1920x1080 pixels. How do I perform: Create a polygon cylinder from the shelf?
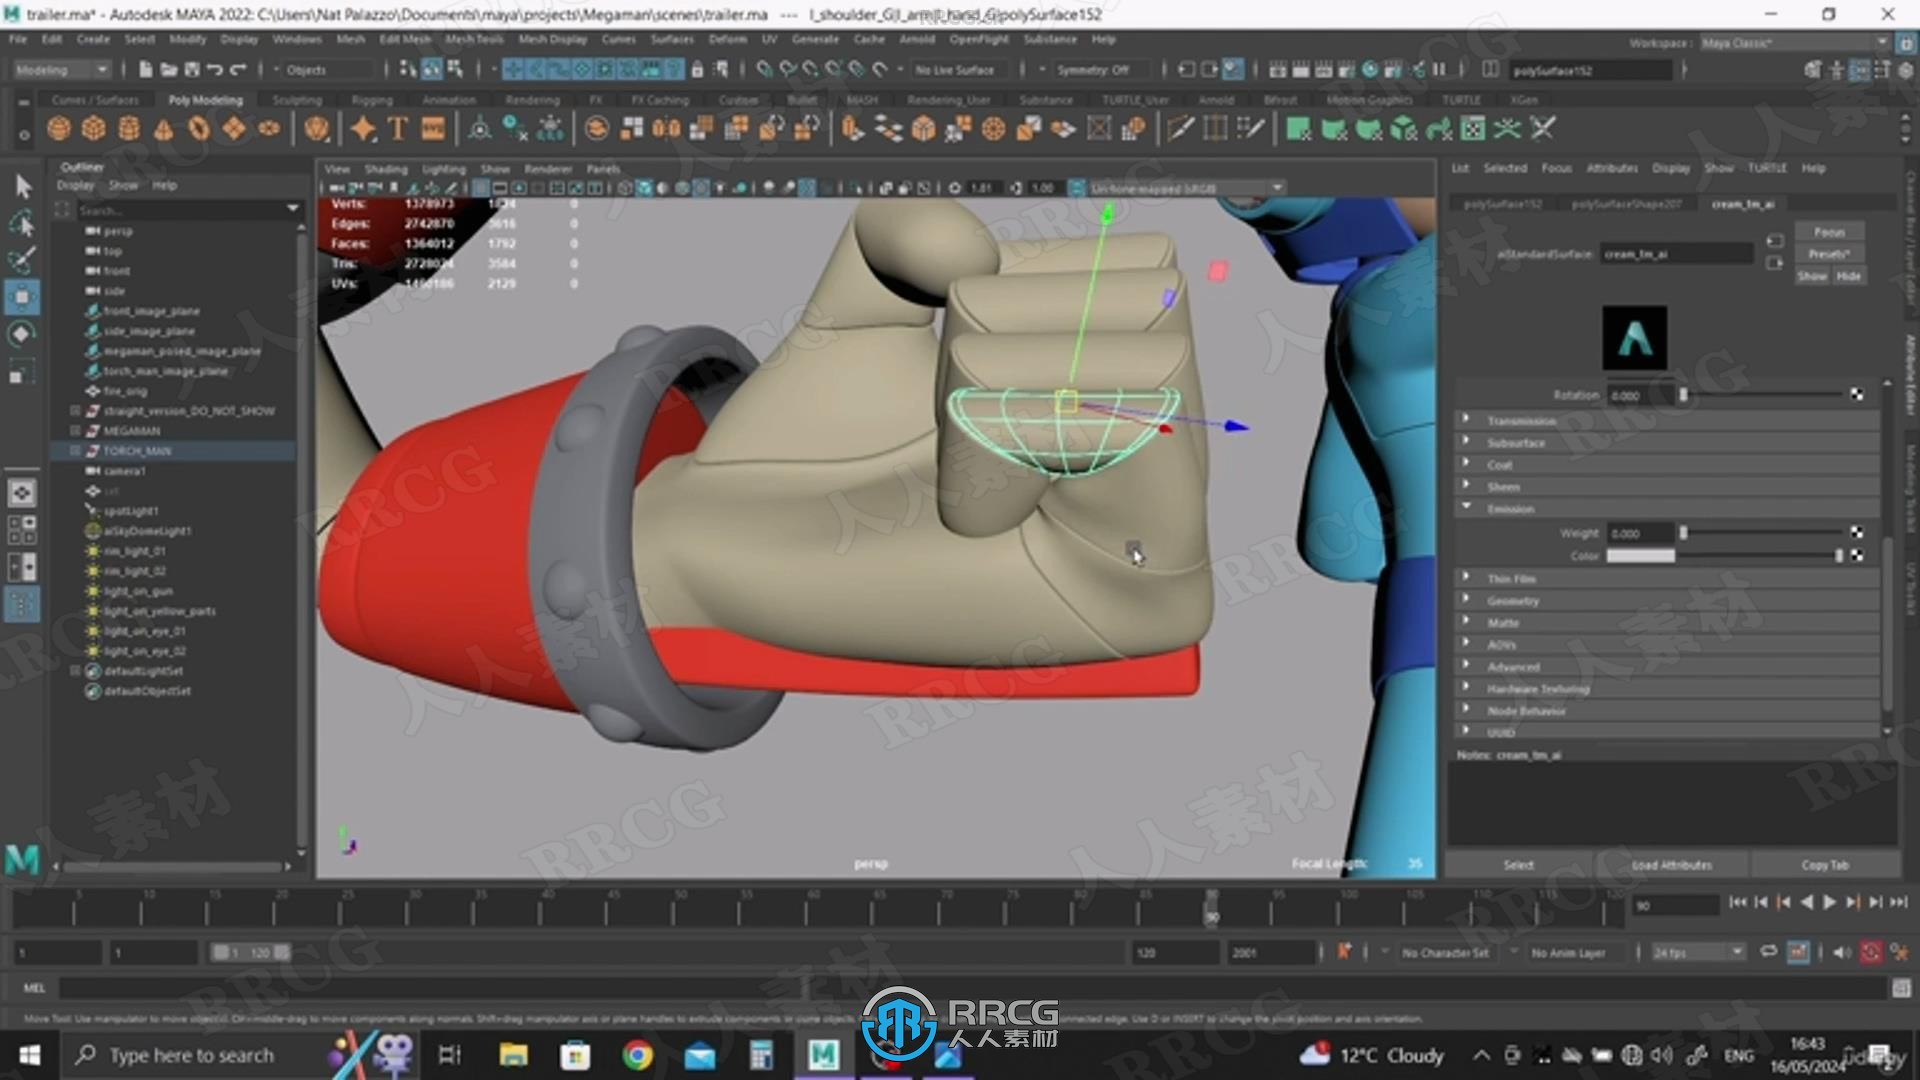(129, 129)
